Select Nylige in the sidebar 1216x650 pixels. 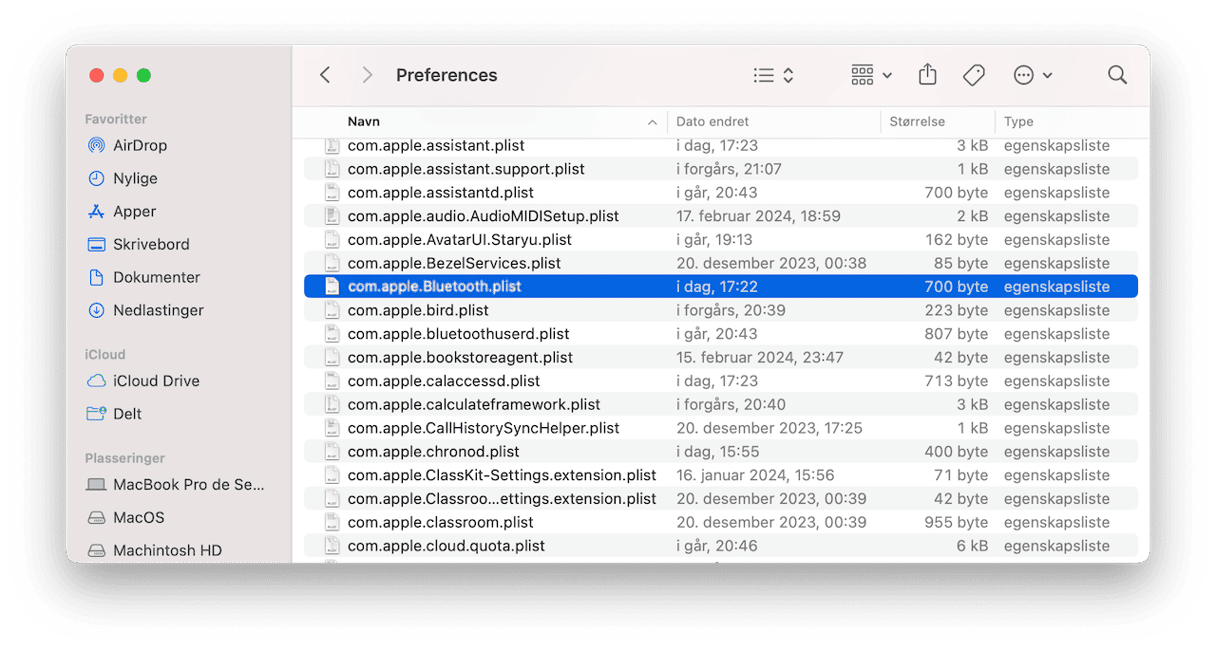coord(135,178)
